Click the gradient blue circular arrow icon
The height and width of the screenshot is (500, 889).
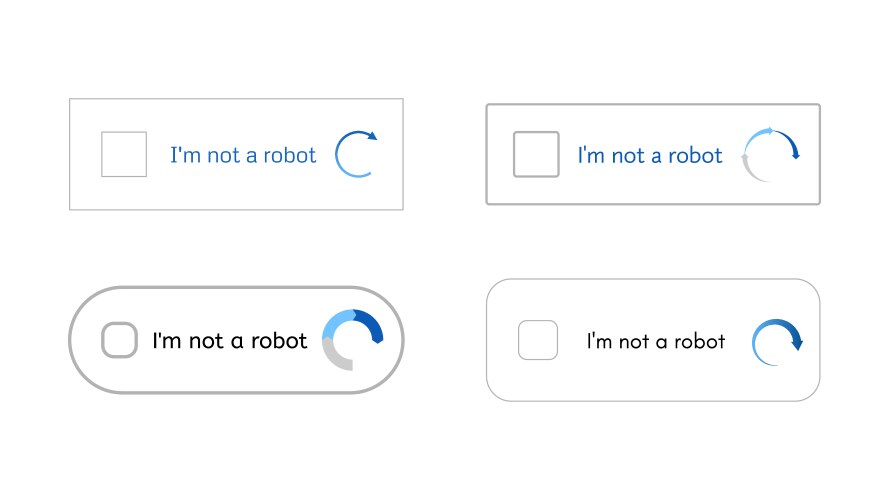[777, 341]
